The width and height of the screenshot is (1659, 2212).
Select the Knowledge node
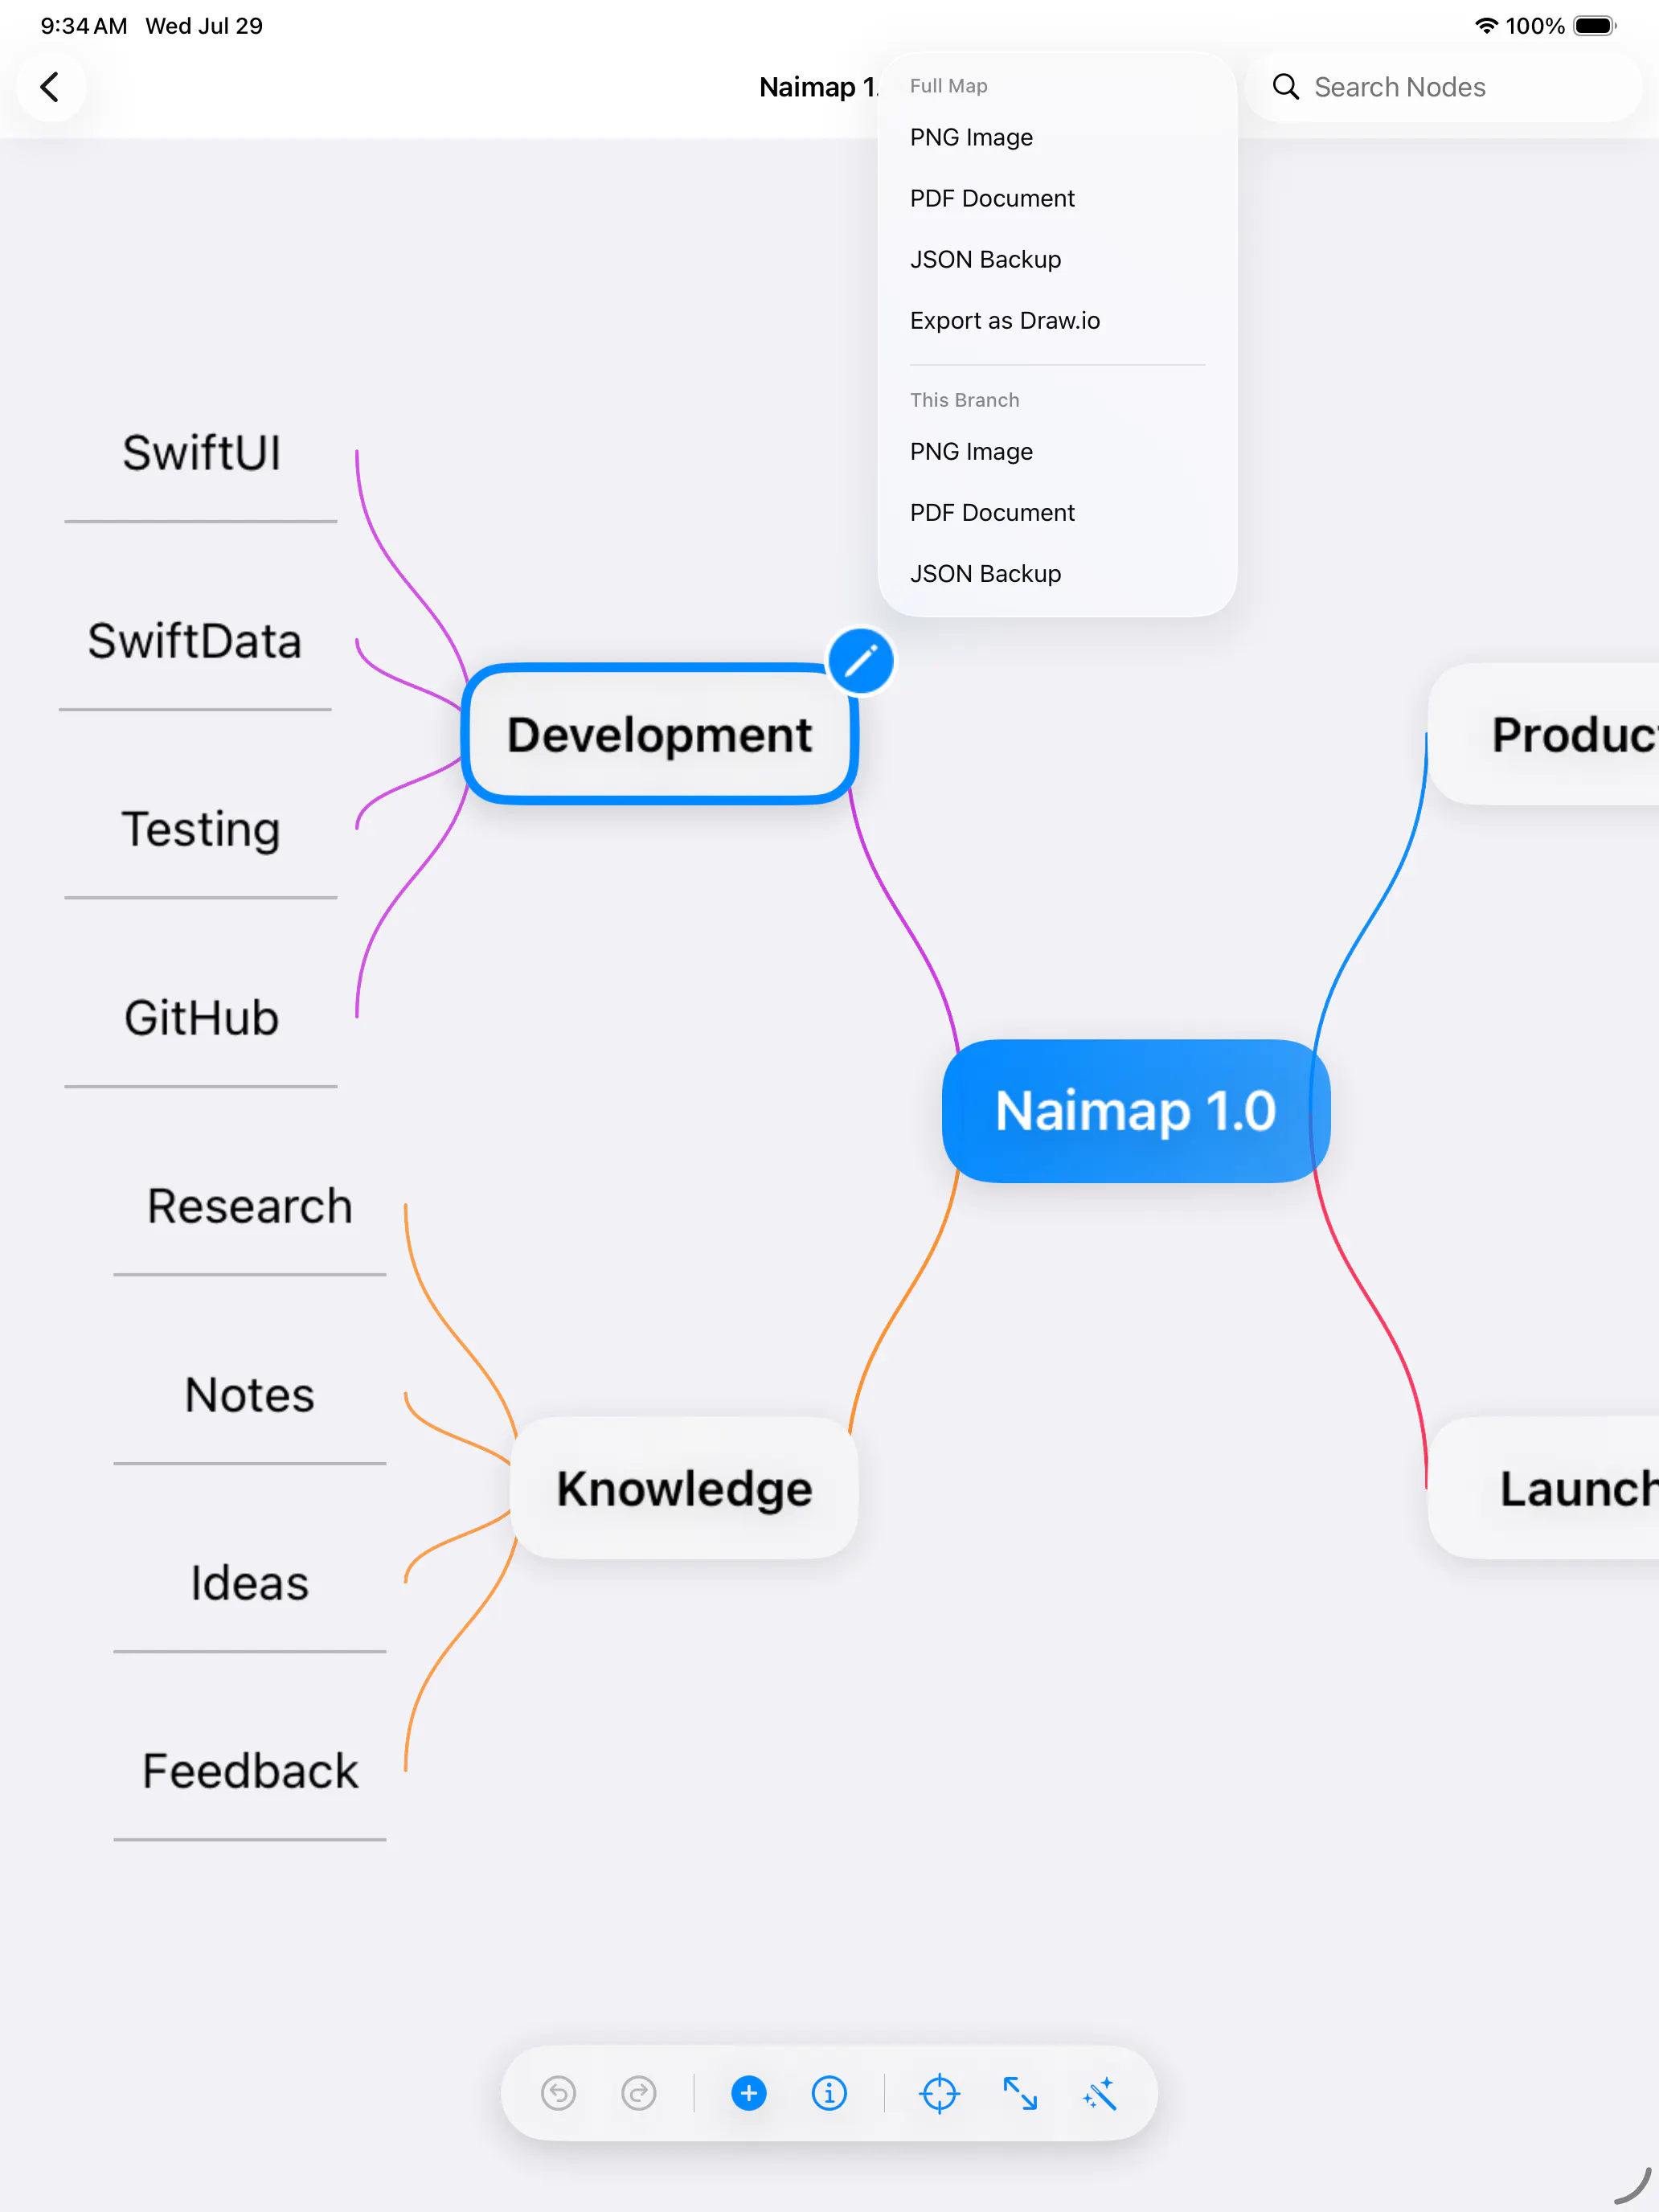click(x=684, y=1488)
